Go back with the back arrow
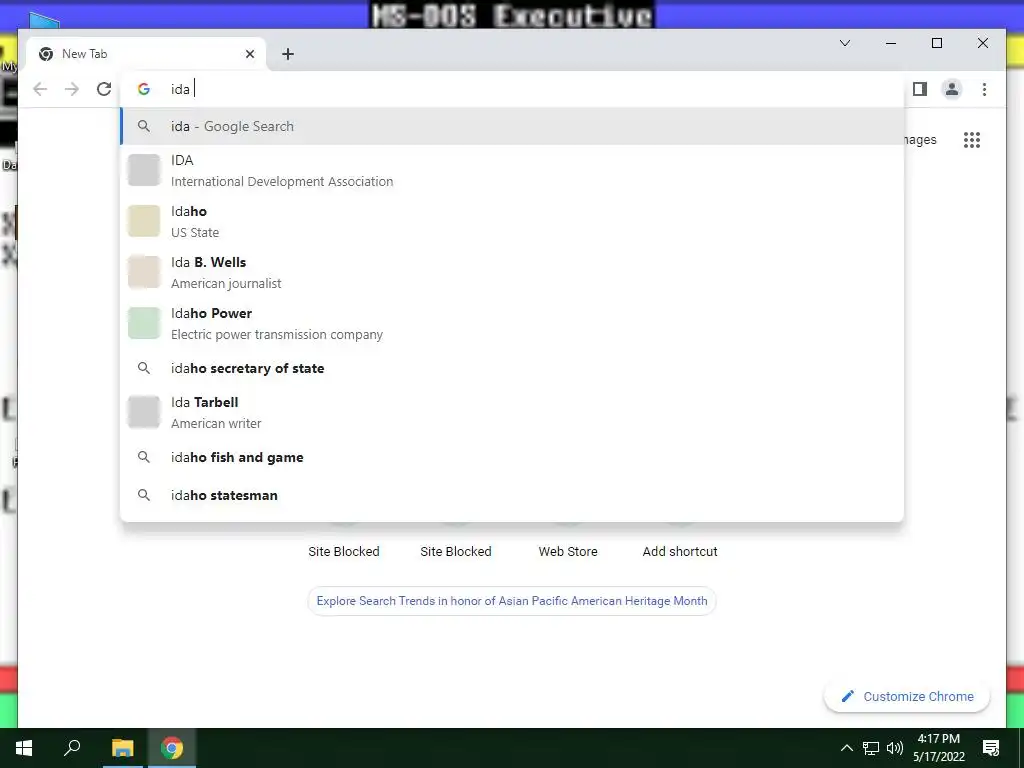The width and height of the screenshot is (1024, 768). (40, 89)
